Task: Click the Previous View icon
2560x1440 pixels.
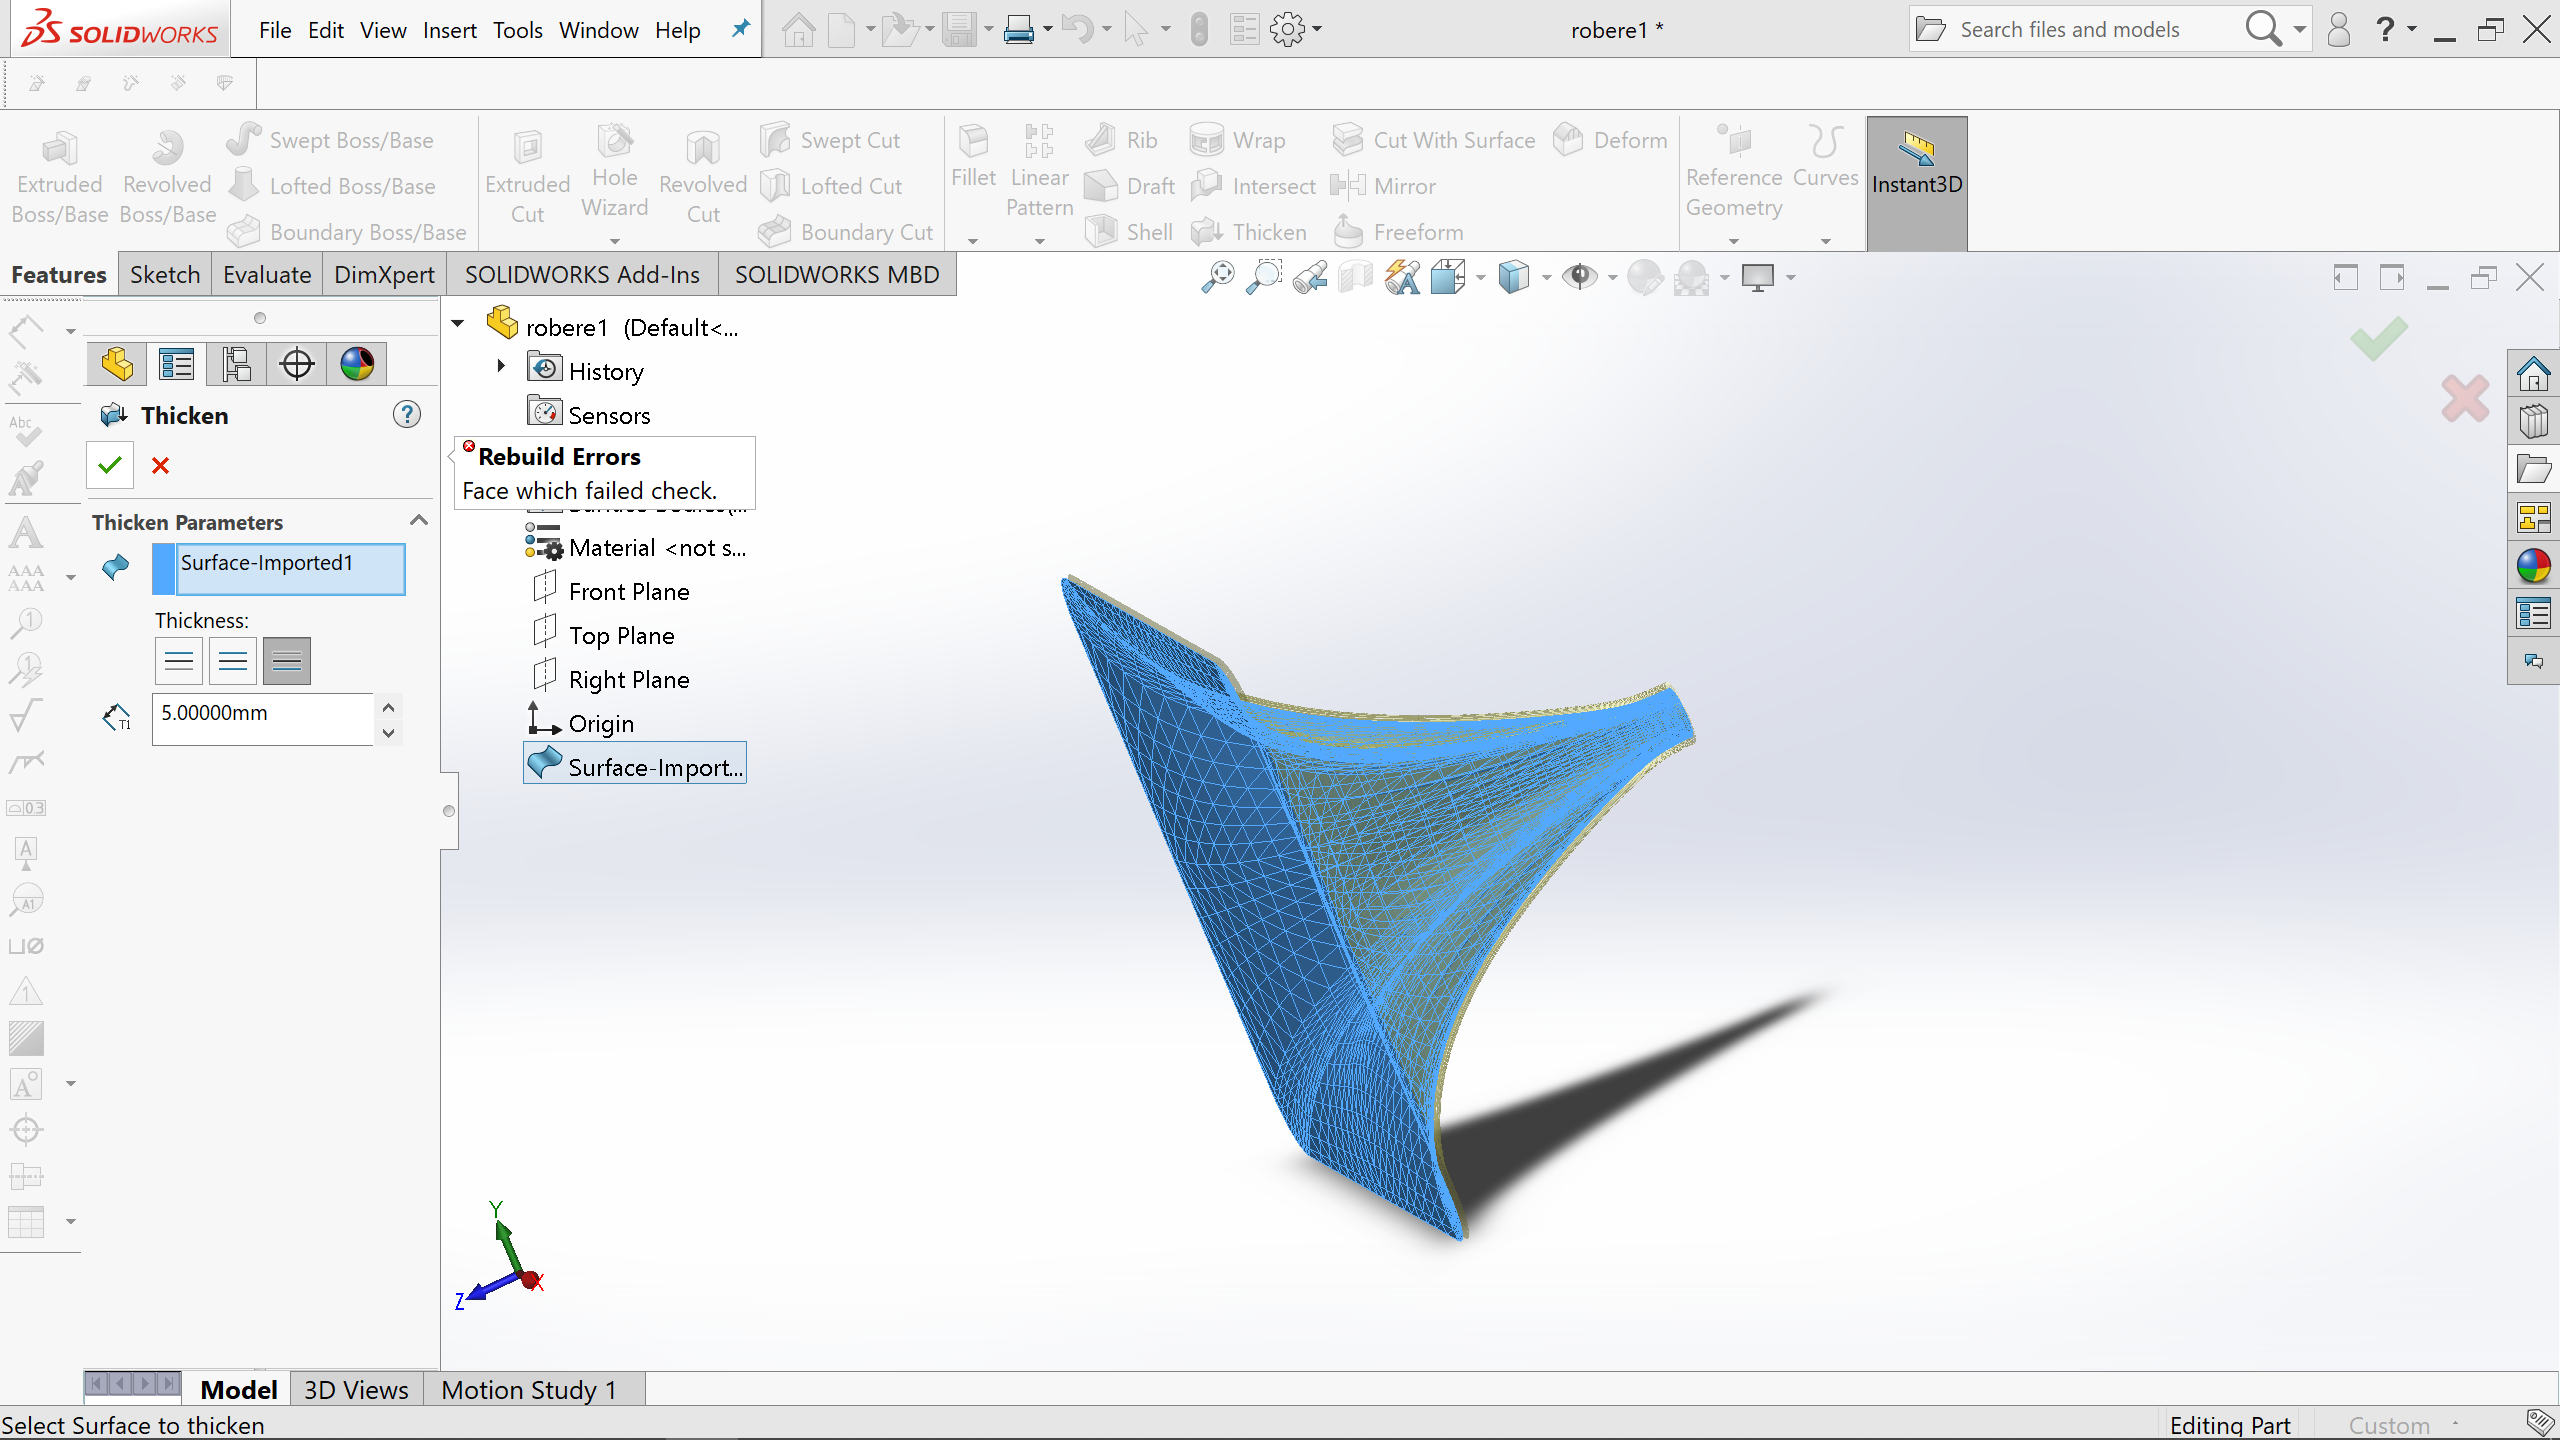Action: point(1310,277)
